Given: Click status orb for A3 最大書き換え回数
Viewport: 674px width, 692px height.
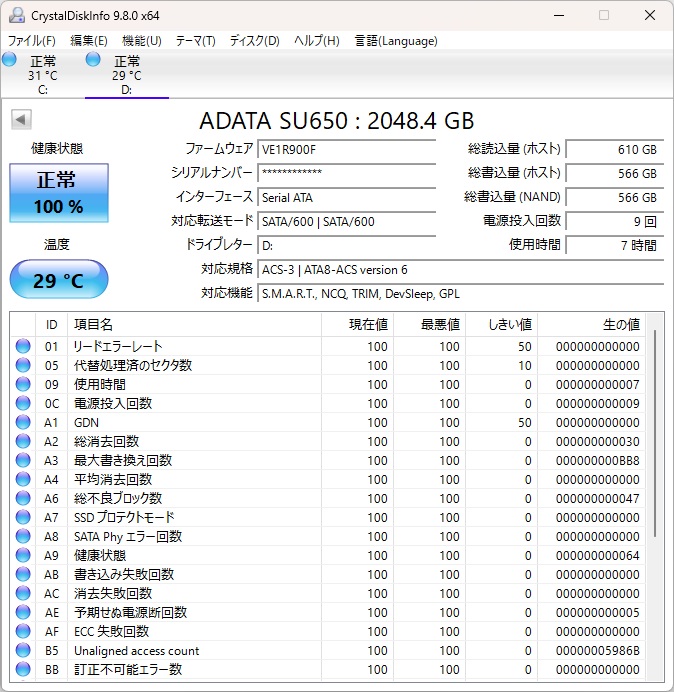Looking at the screenshot, I should 23,460.
